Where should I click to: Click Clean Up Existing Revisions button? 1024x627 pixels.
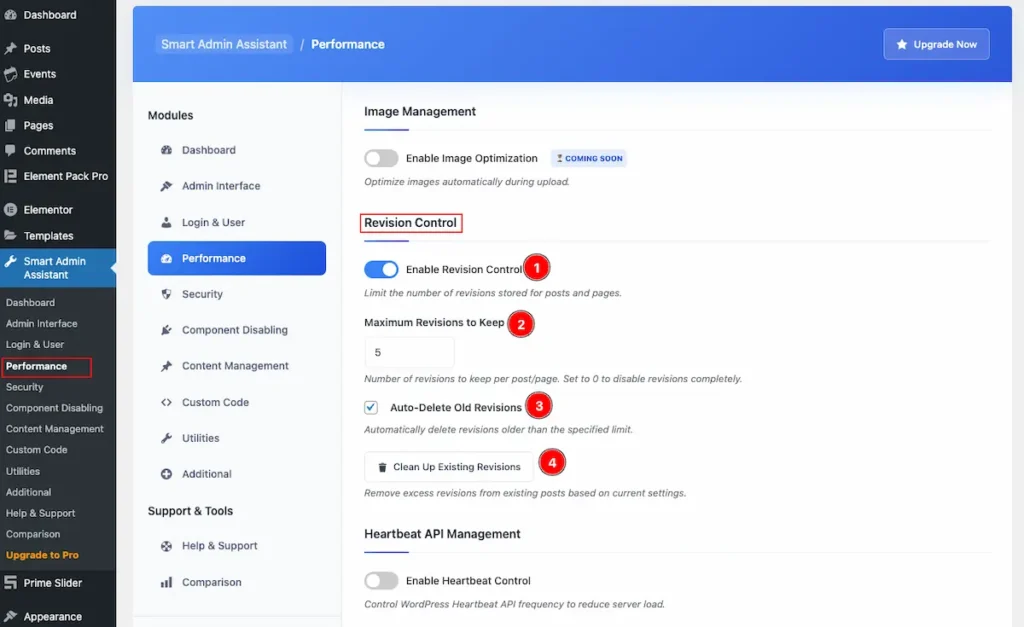(x=449, y=467)
